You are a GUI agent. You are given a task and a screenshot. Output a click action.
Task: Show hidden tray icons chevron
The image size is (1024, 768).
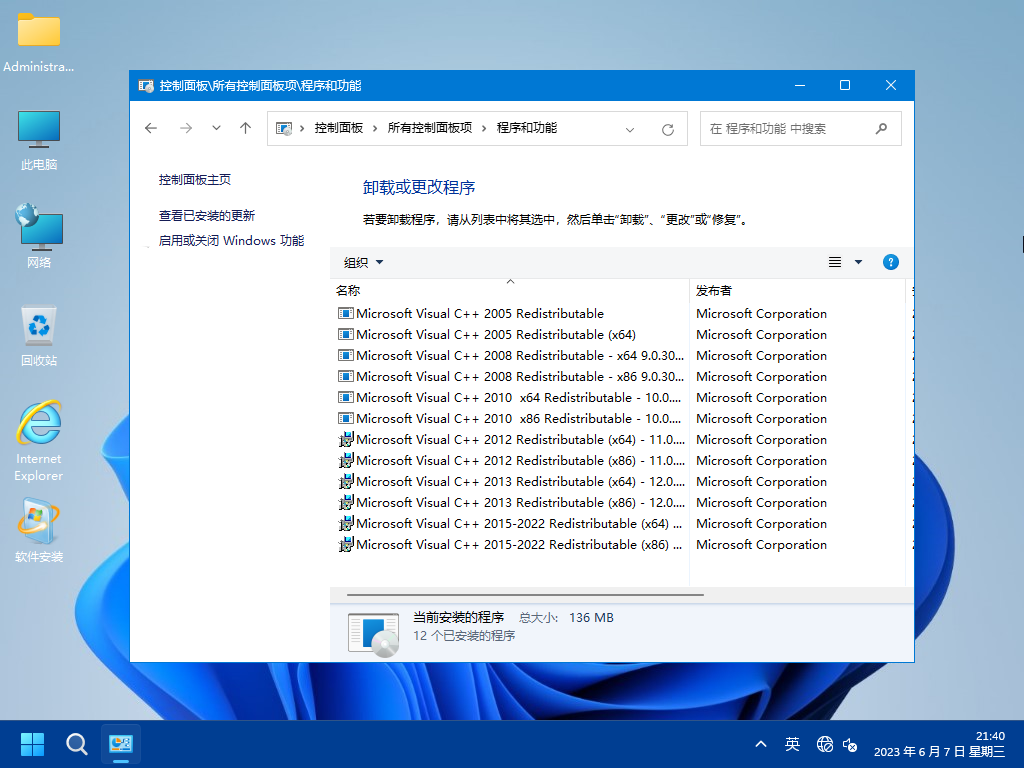pos(761,744)
